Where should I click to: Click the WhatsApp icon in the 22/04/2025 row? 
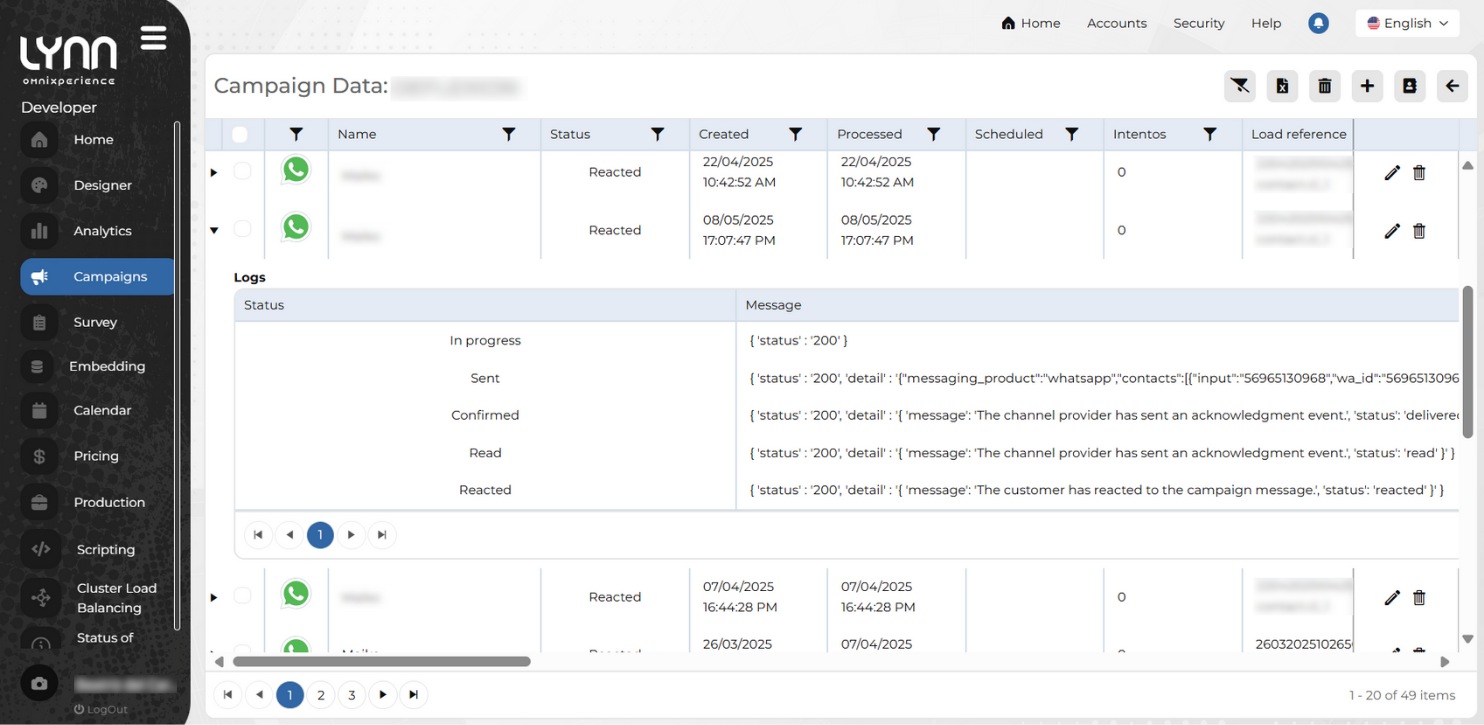(x=296, y=170)
